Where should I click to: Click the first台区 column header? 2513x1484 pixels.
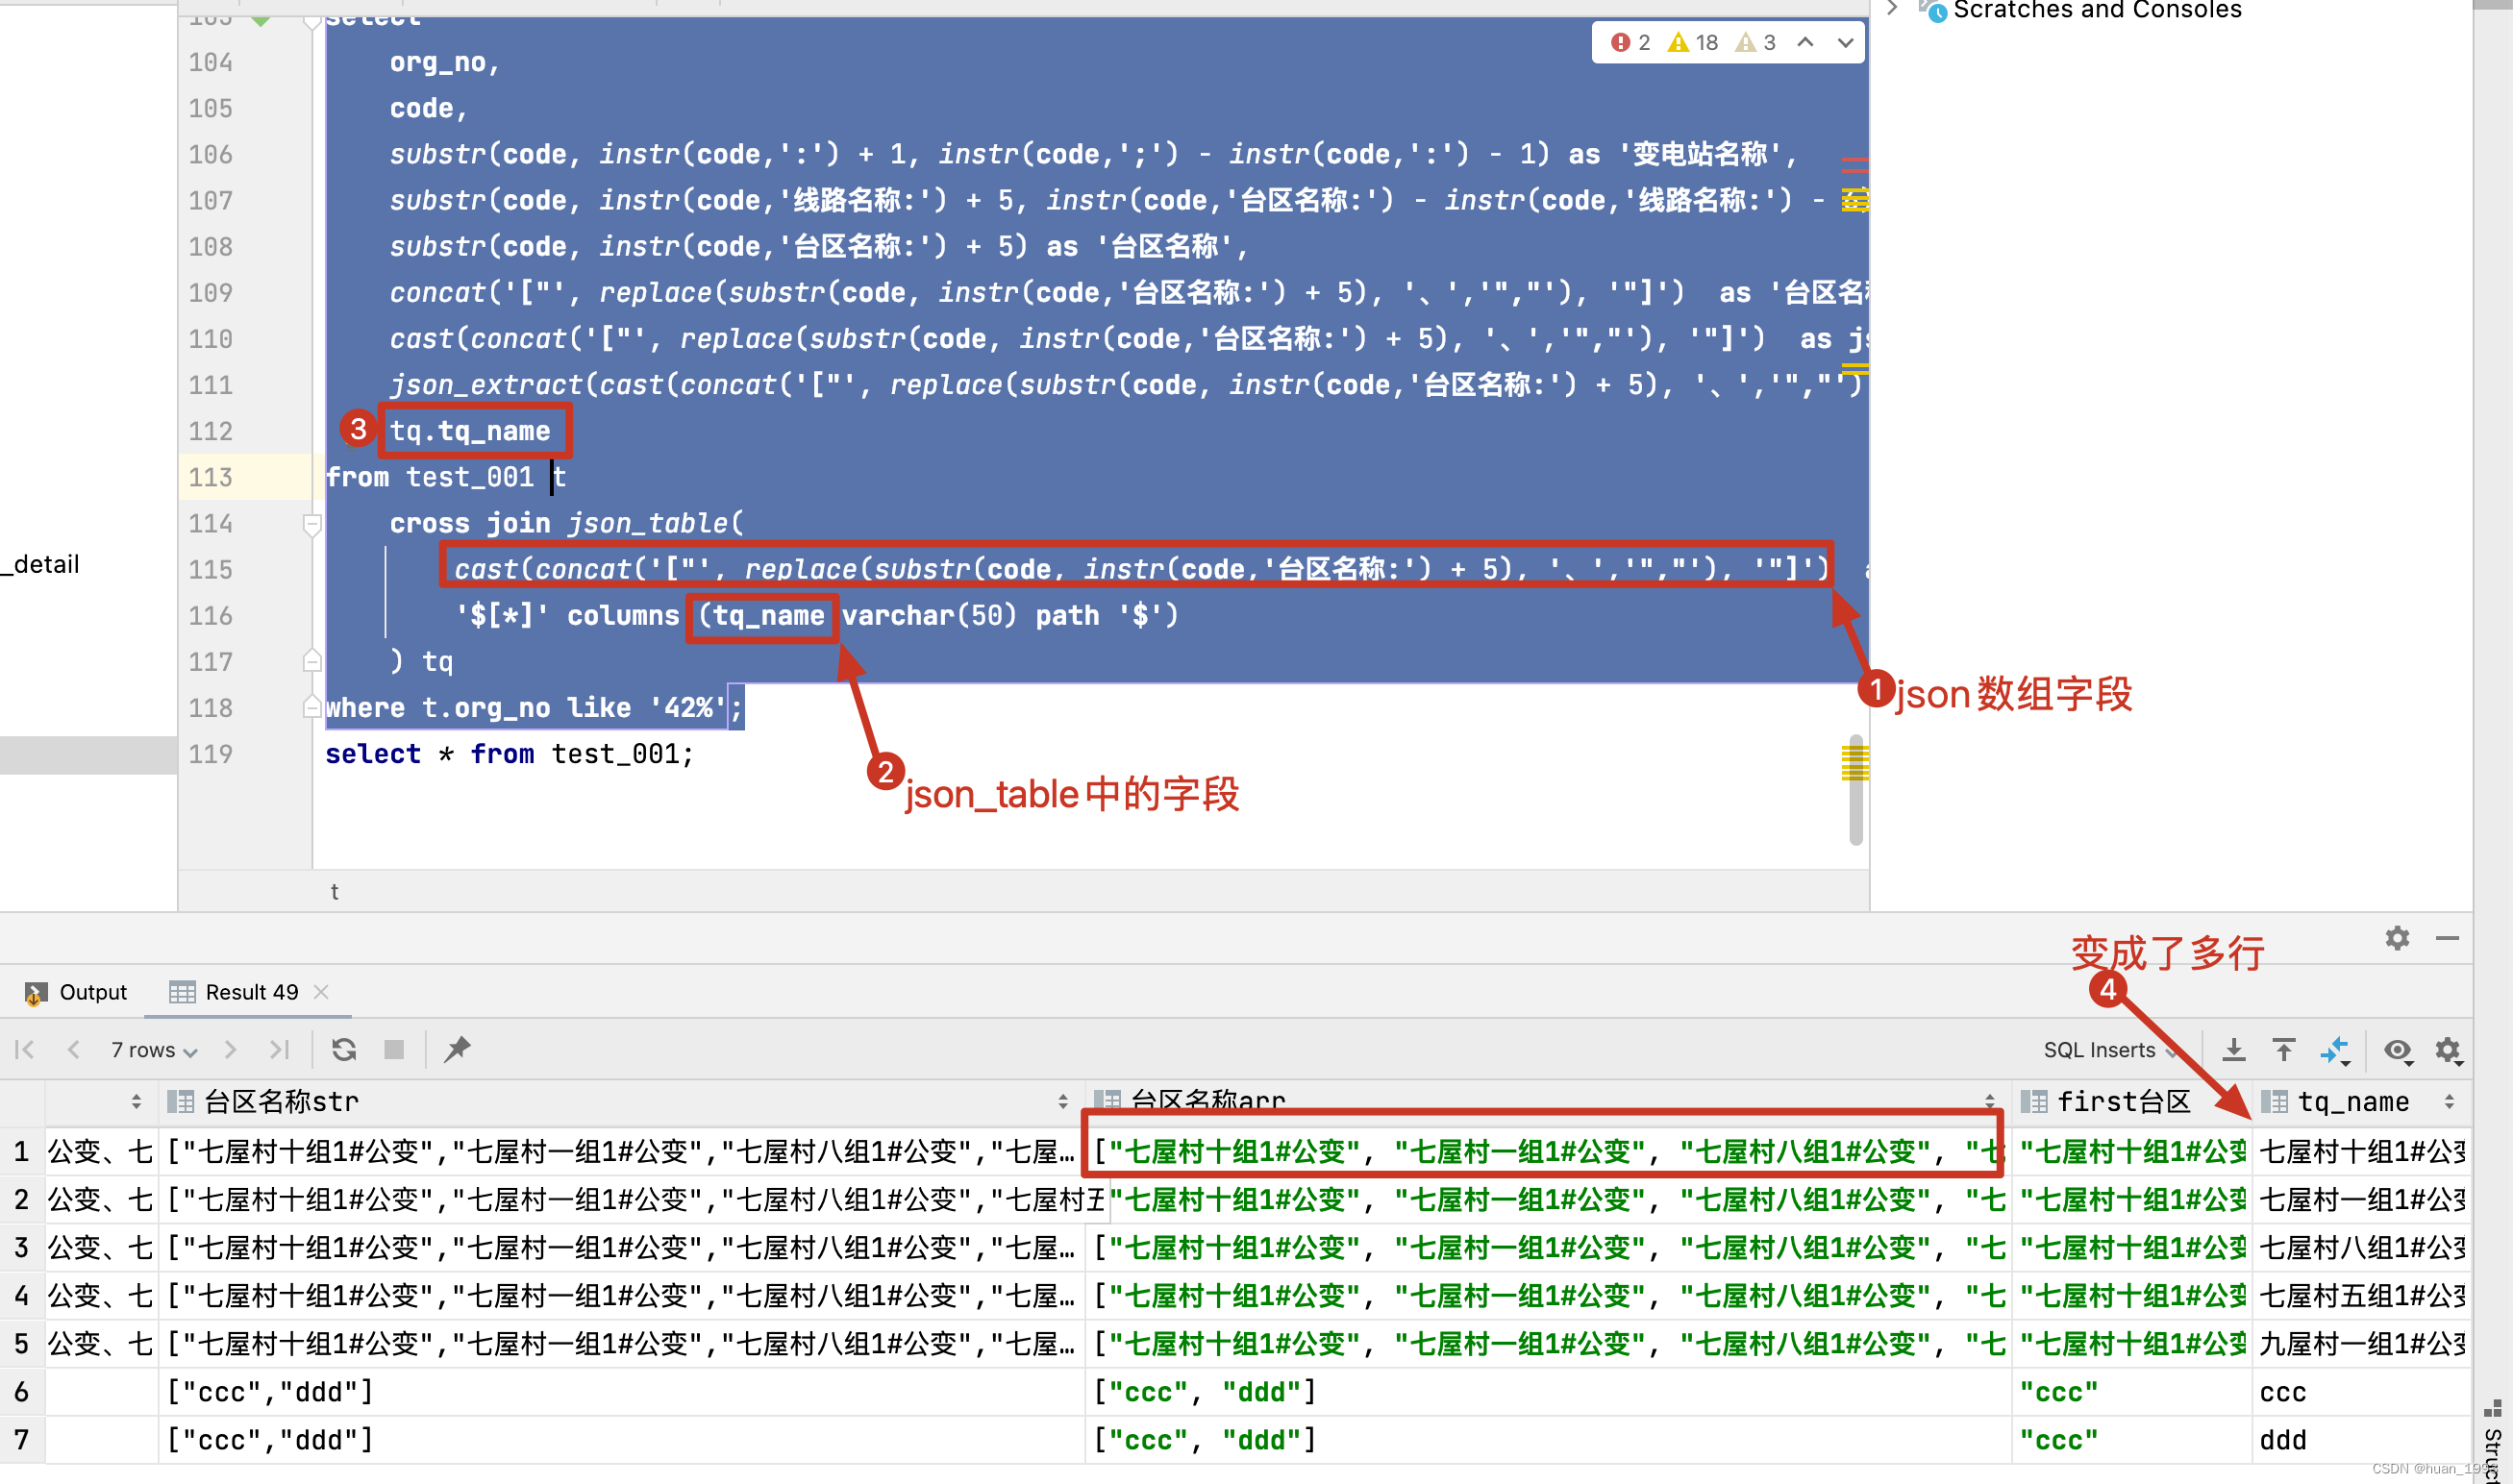pos(2123,1101)
